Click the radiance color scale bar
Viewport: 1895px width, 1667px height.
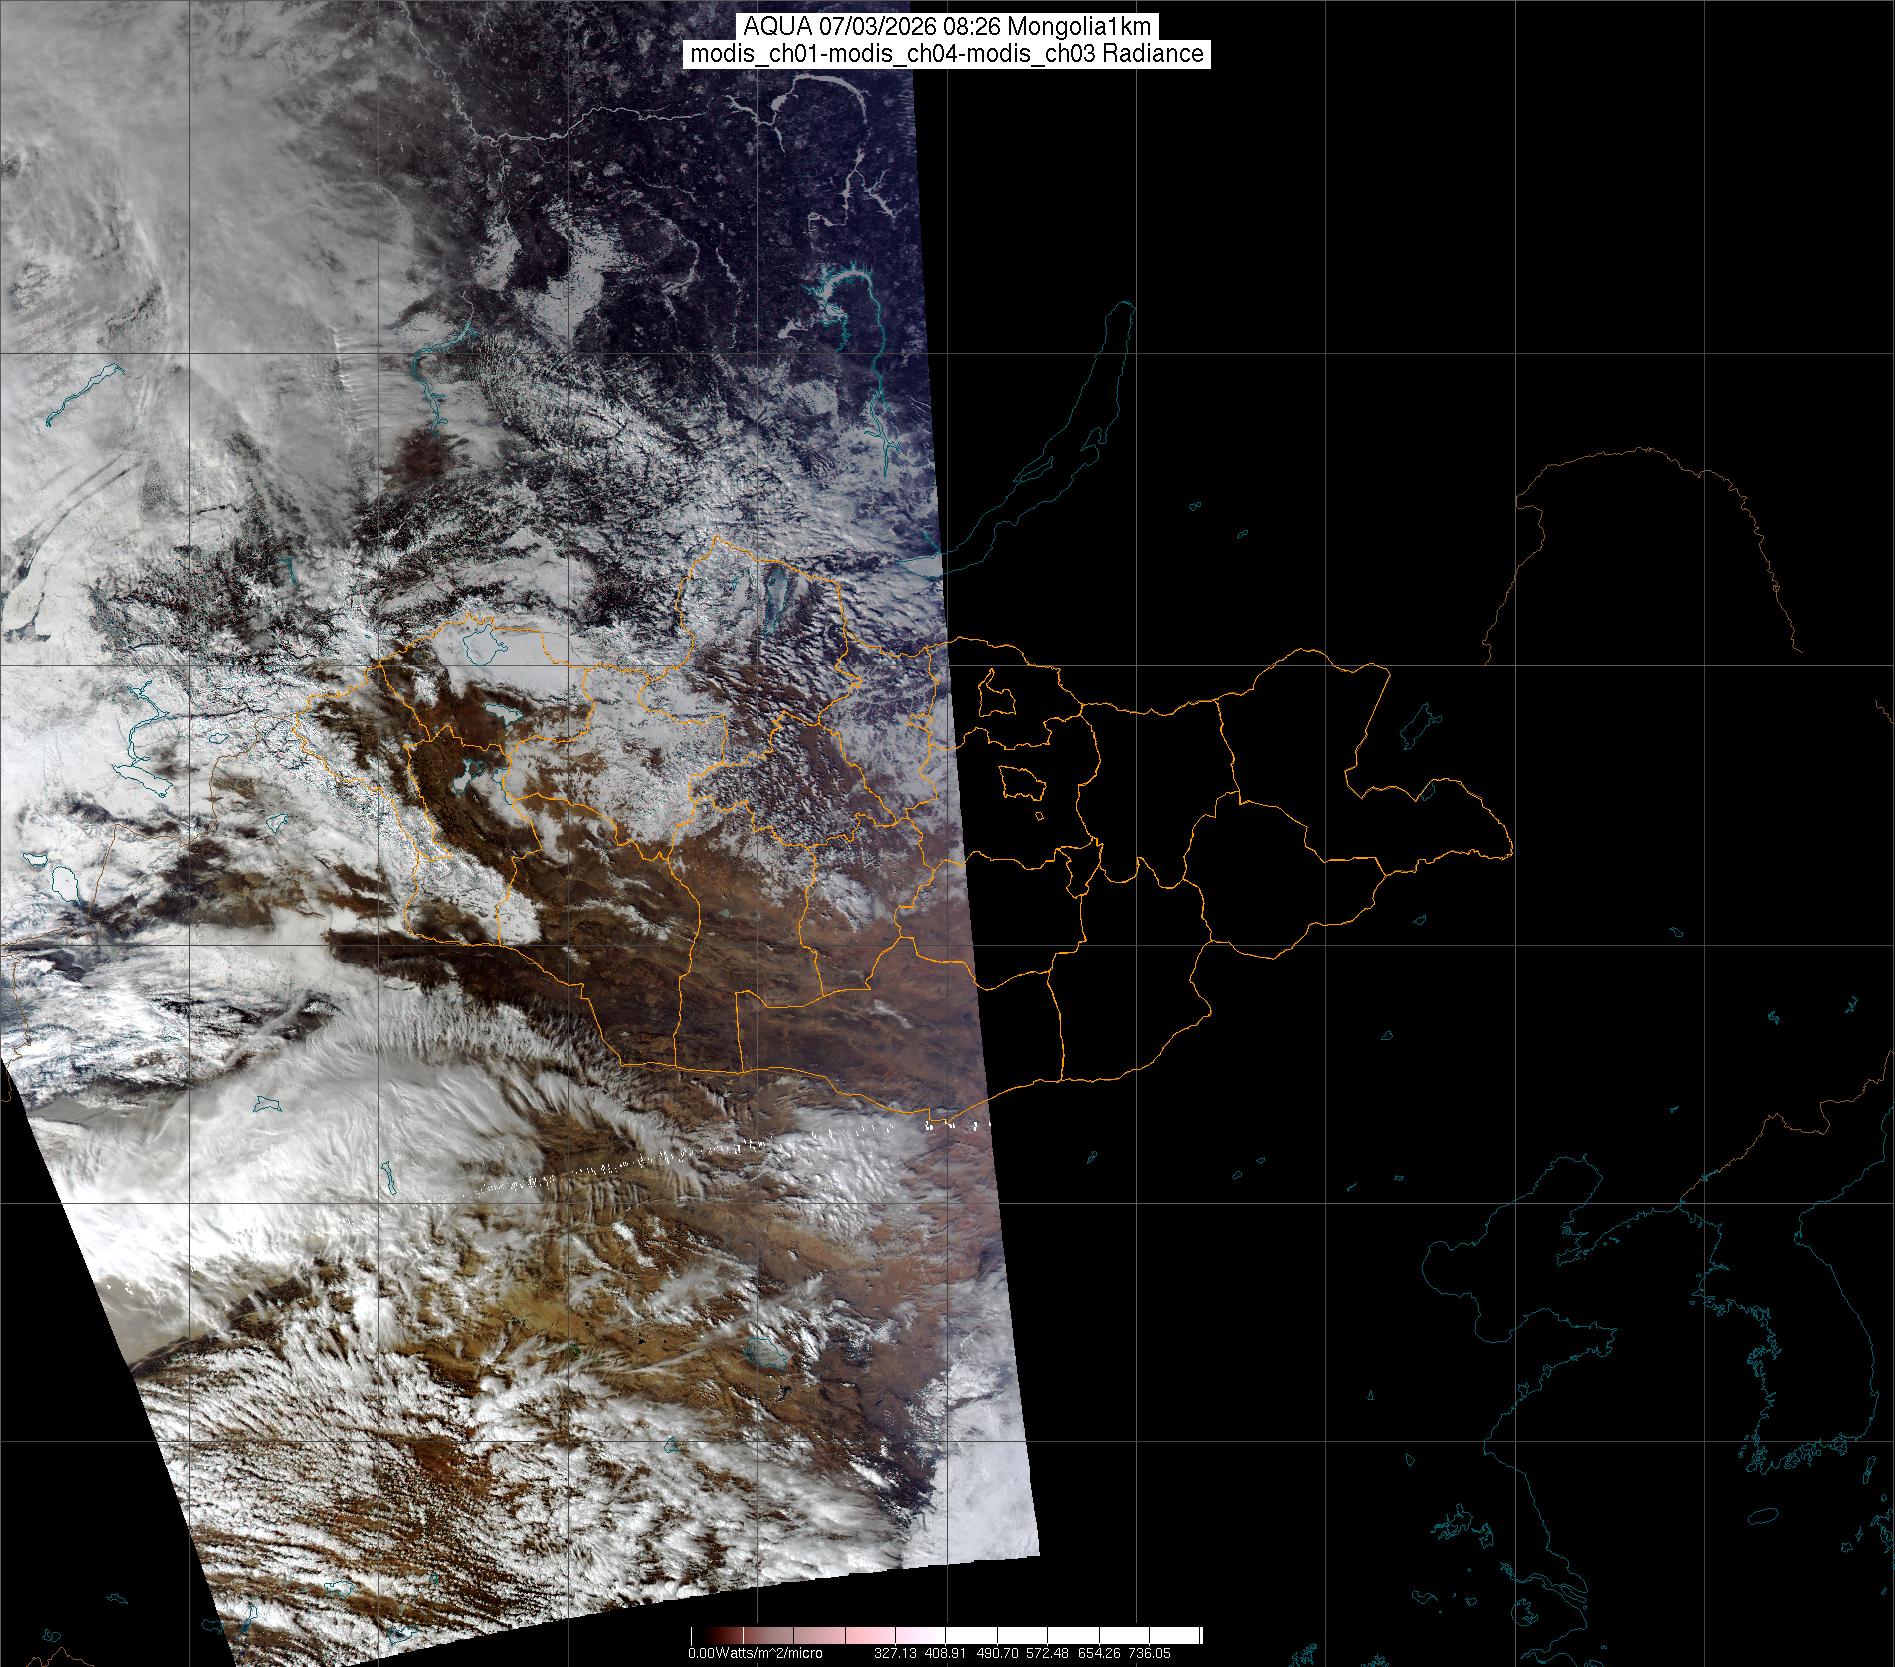pos(947,1636)
